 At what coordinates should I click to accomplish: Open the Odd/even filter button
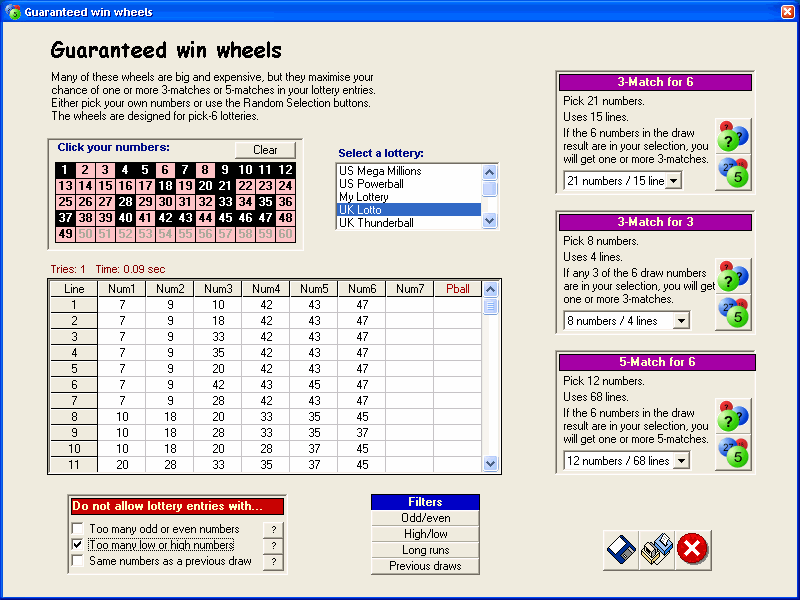425,518
